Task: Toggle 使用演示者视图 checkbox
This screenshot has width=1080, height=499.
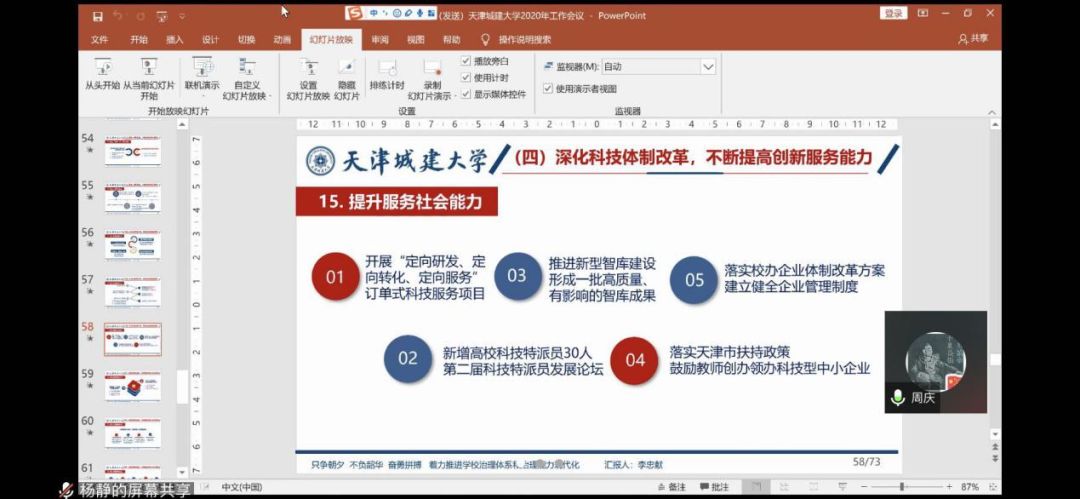Action: click(x=548, y=88)
